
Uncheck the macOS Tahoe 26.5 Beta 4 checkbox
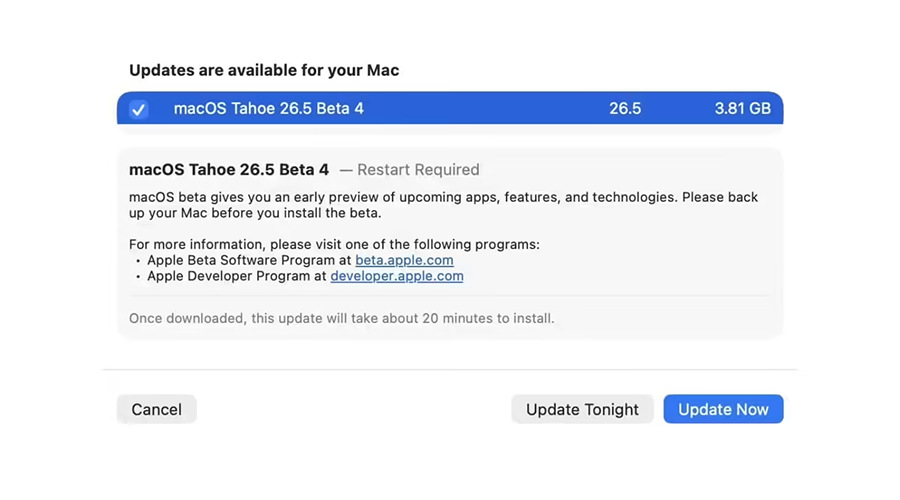pos(138,109)
